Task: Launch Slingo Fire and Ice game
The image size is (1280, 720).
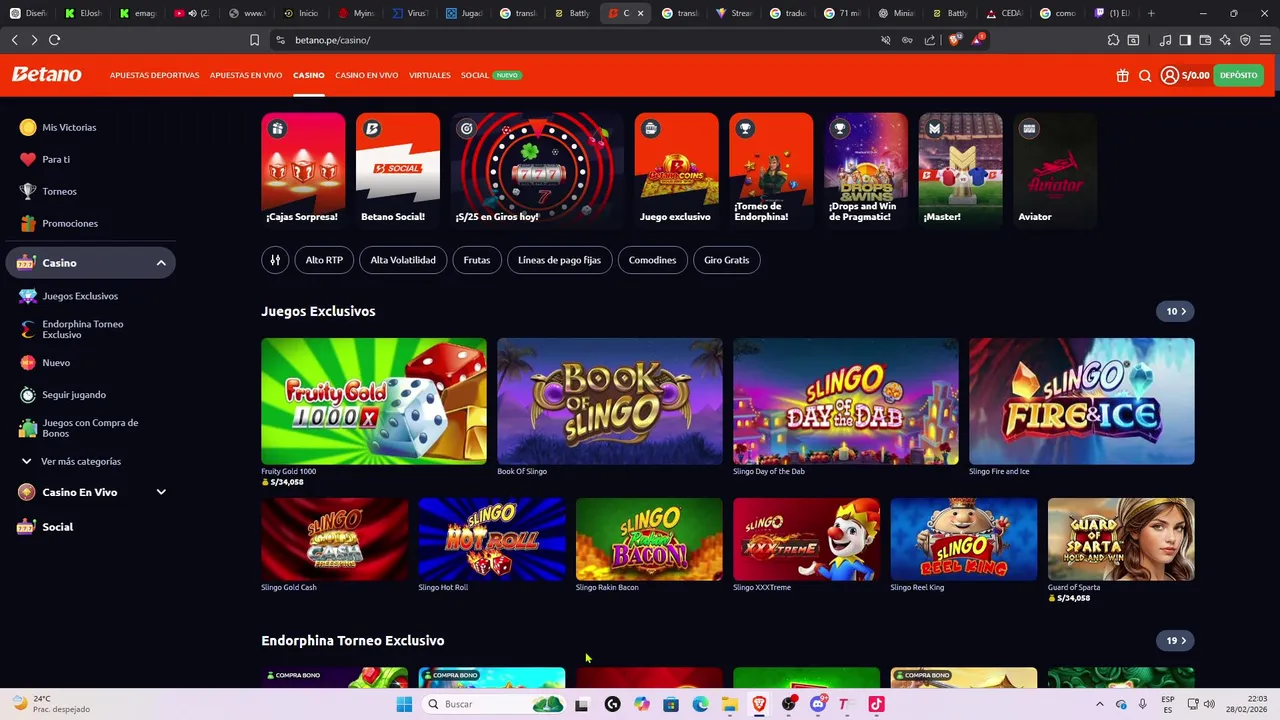Action: click(1082, 401)
